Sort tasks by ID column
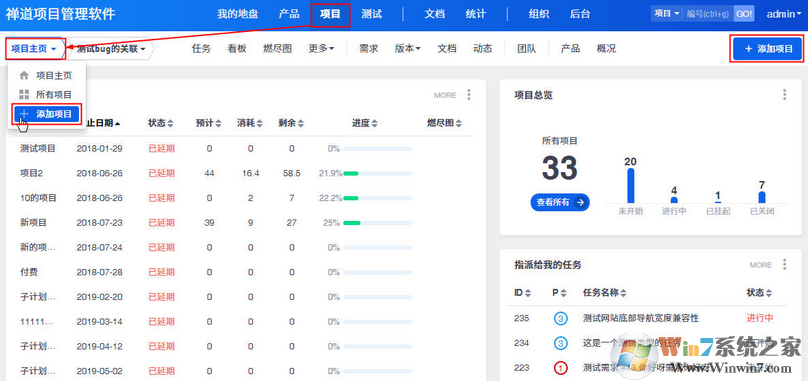Viewport: 808px width, 382px height. tap(522, 293)
